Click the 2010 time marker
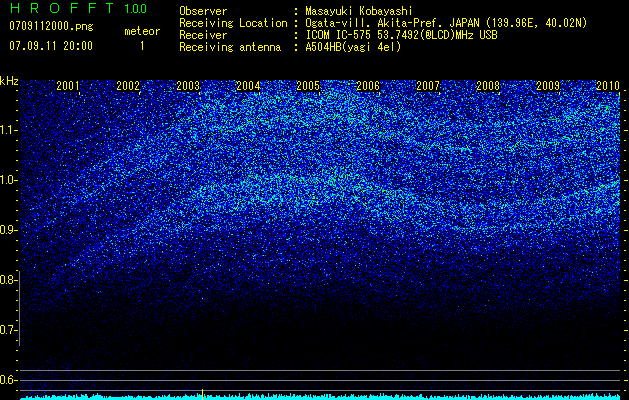Image resolution: width=629 pixels, height=400 pixels. (x=608, y=86)
